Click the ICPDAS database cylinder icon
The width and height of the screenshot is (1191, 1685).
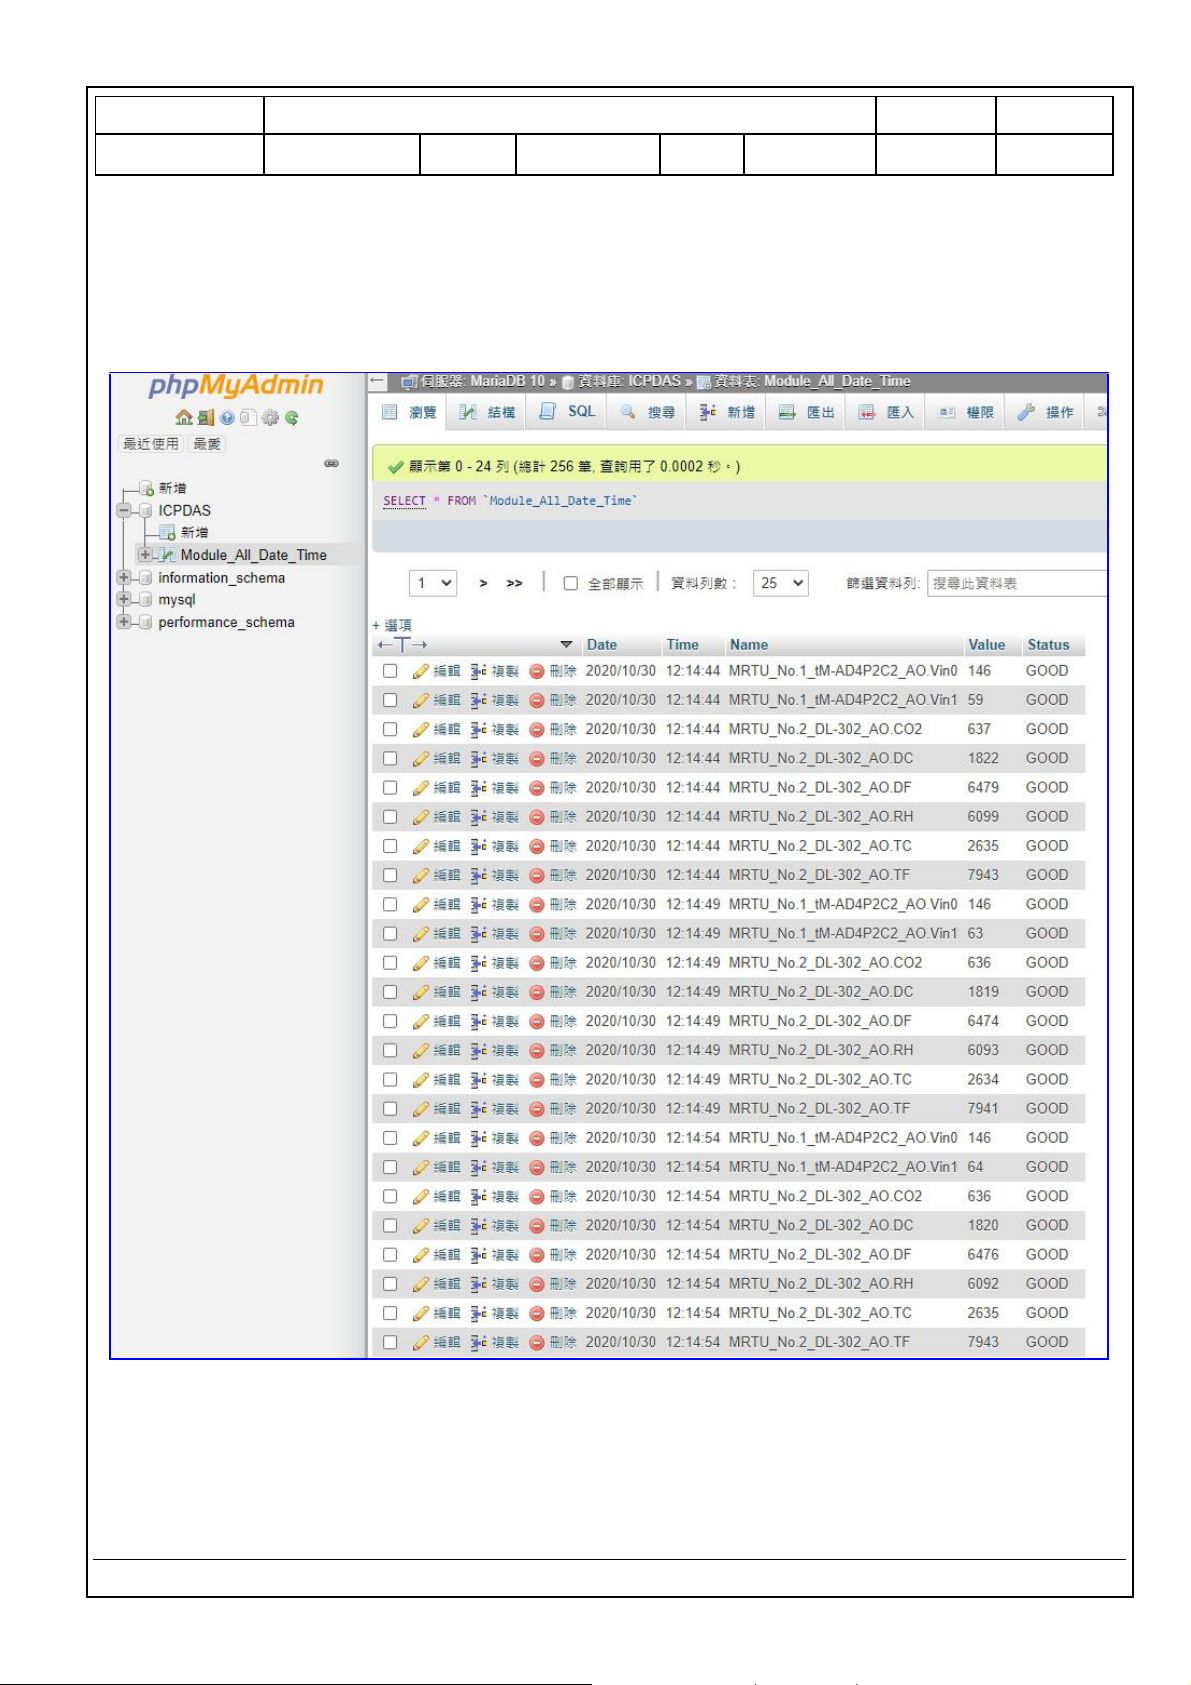[146, 510]
